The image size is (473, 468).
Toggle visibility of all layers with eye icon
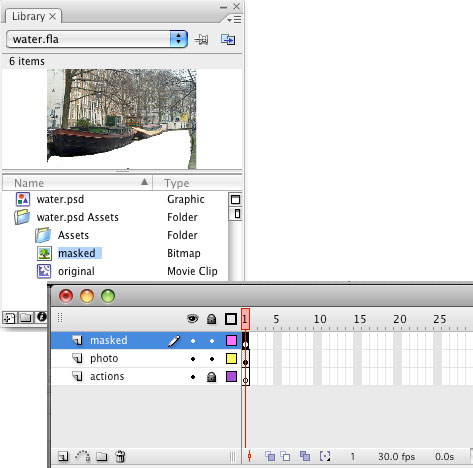[x=192, y=319]
